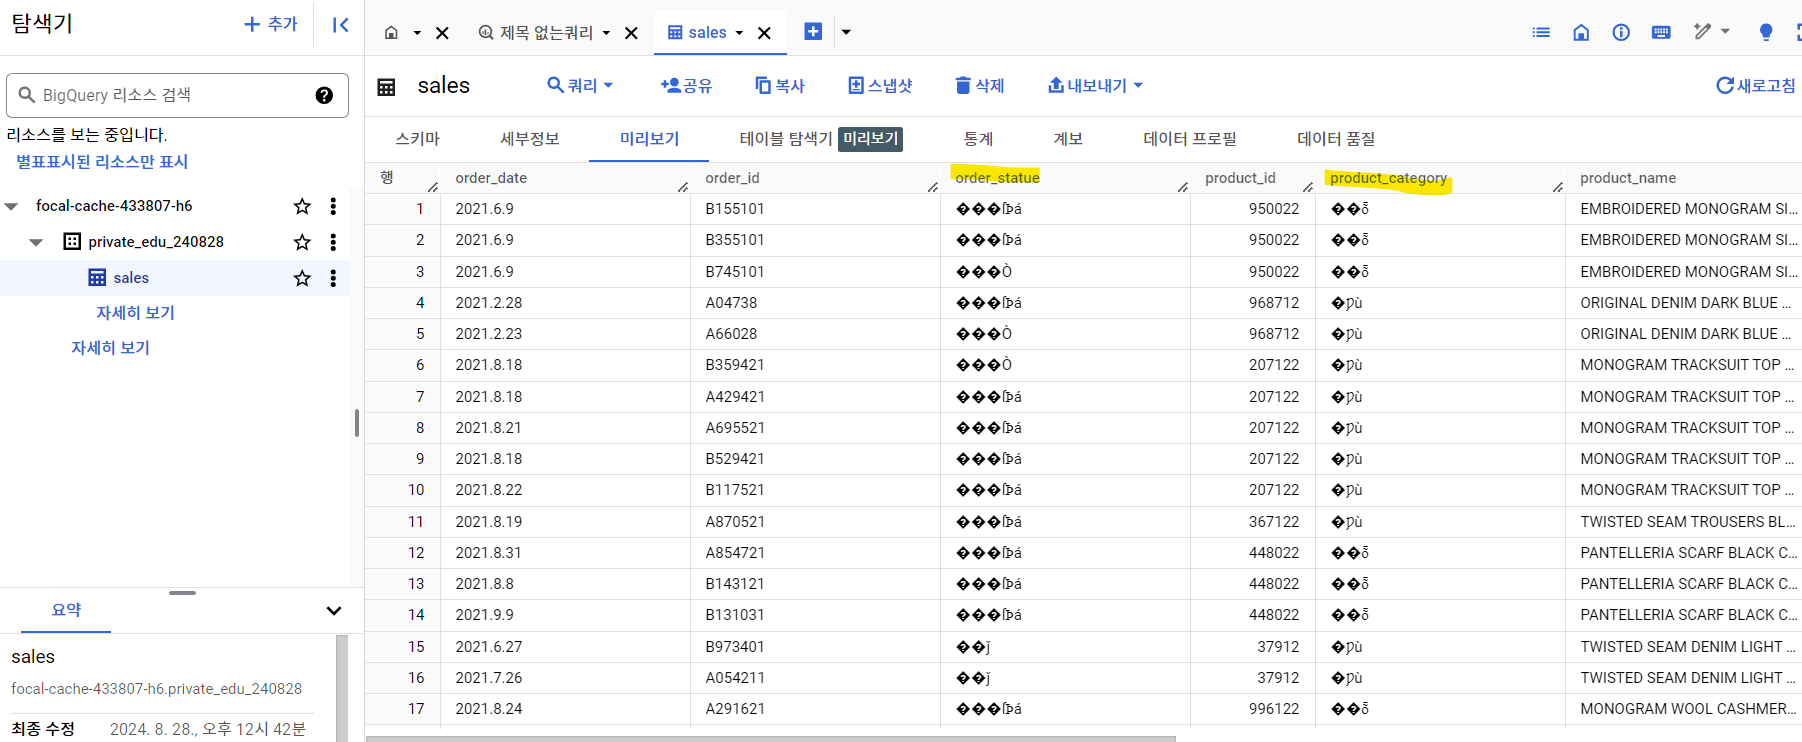Open the Schema tab
The image size is (1802, 742).
click(417, 139)
